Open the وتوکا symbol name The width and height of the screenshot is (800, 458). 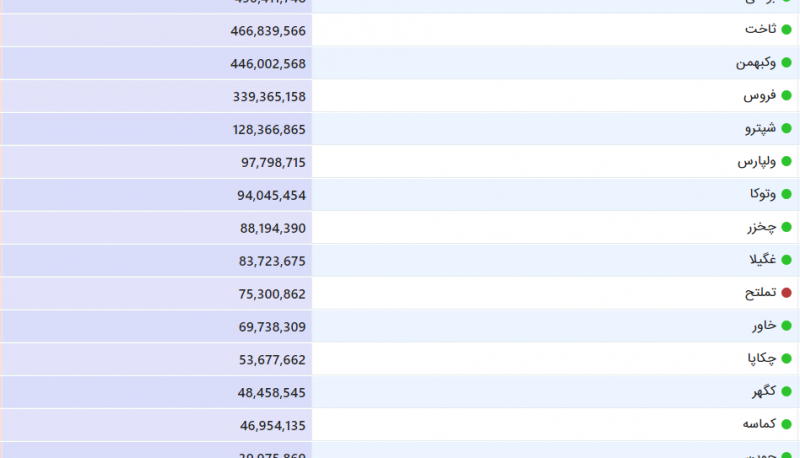(x=760, y=195)
